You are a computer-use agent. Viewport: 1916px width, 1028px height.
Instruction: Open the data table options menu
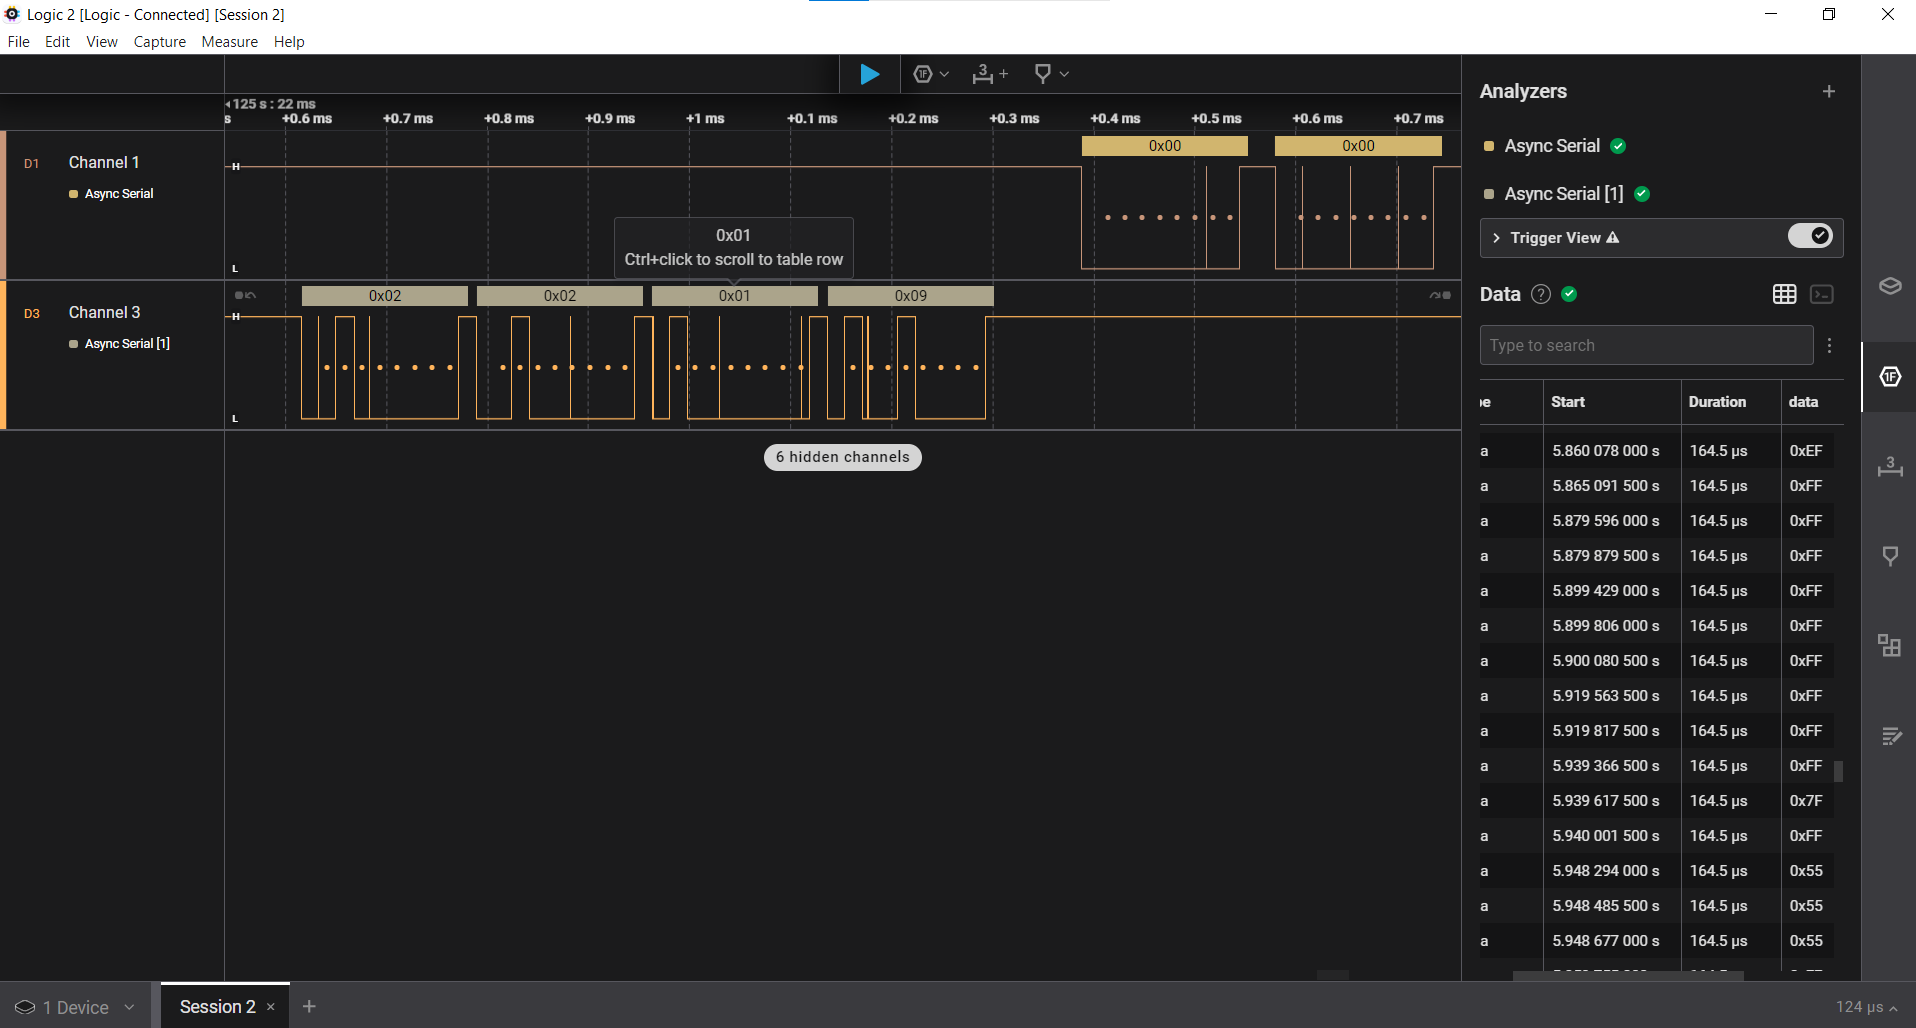pos(1829,345)
